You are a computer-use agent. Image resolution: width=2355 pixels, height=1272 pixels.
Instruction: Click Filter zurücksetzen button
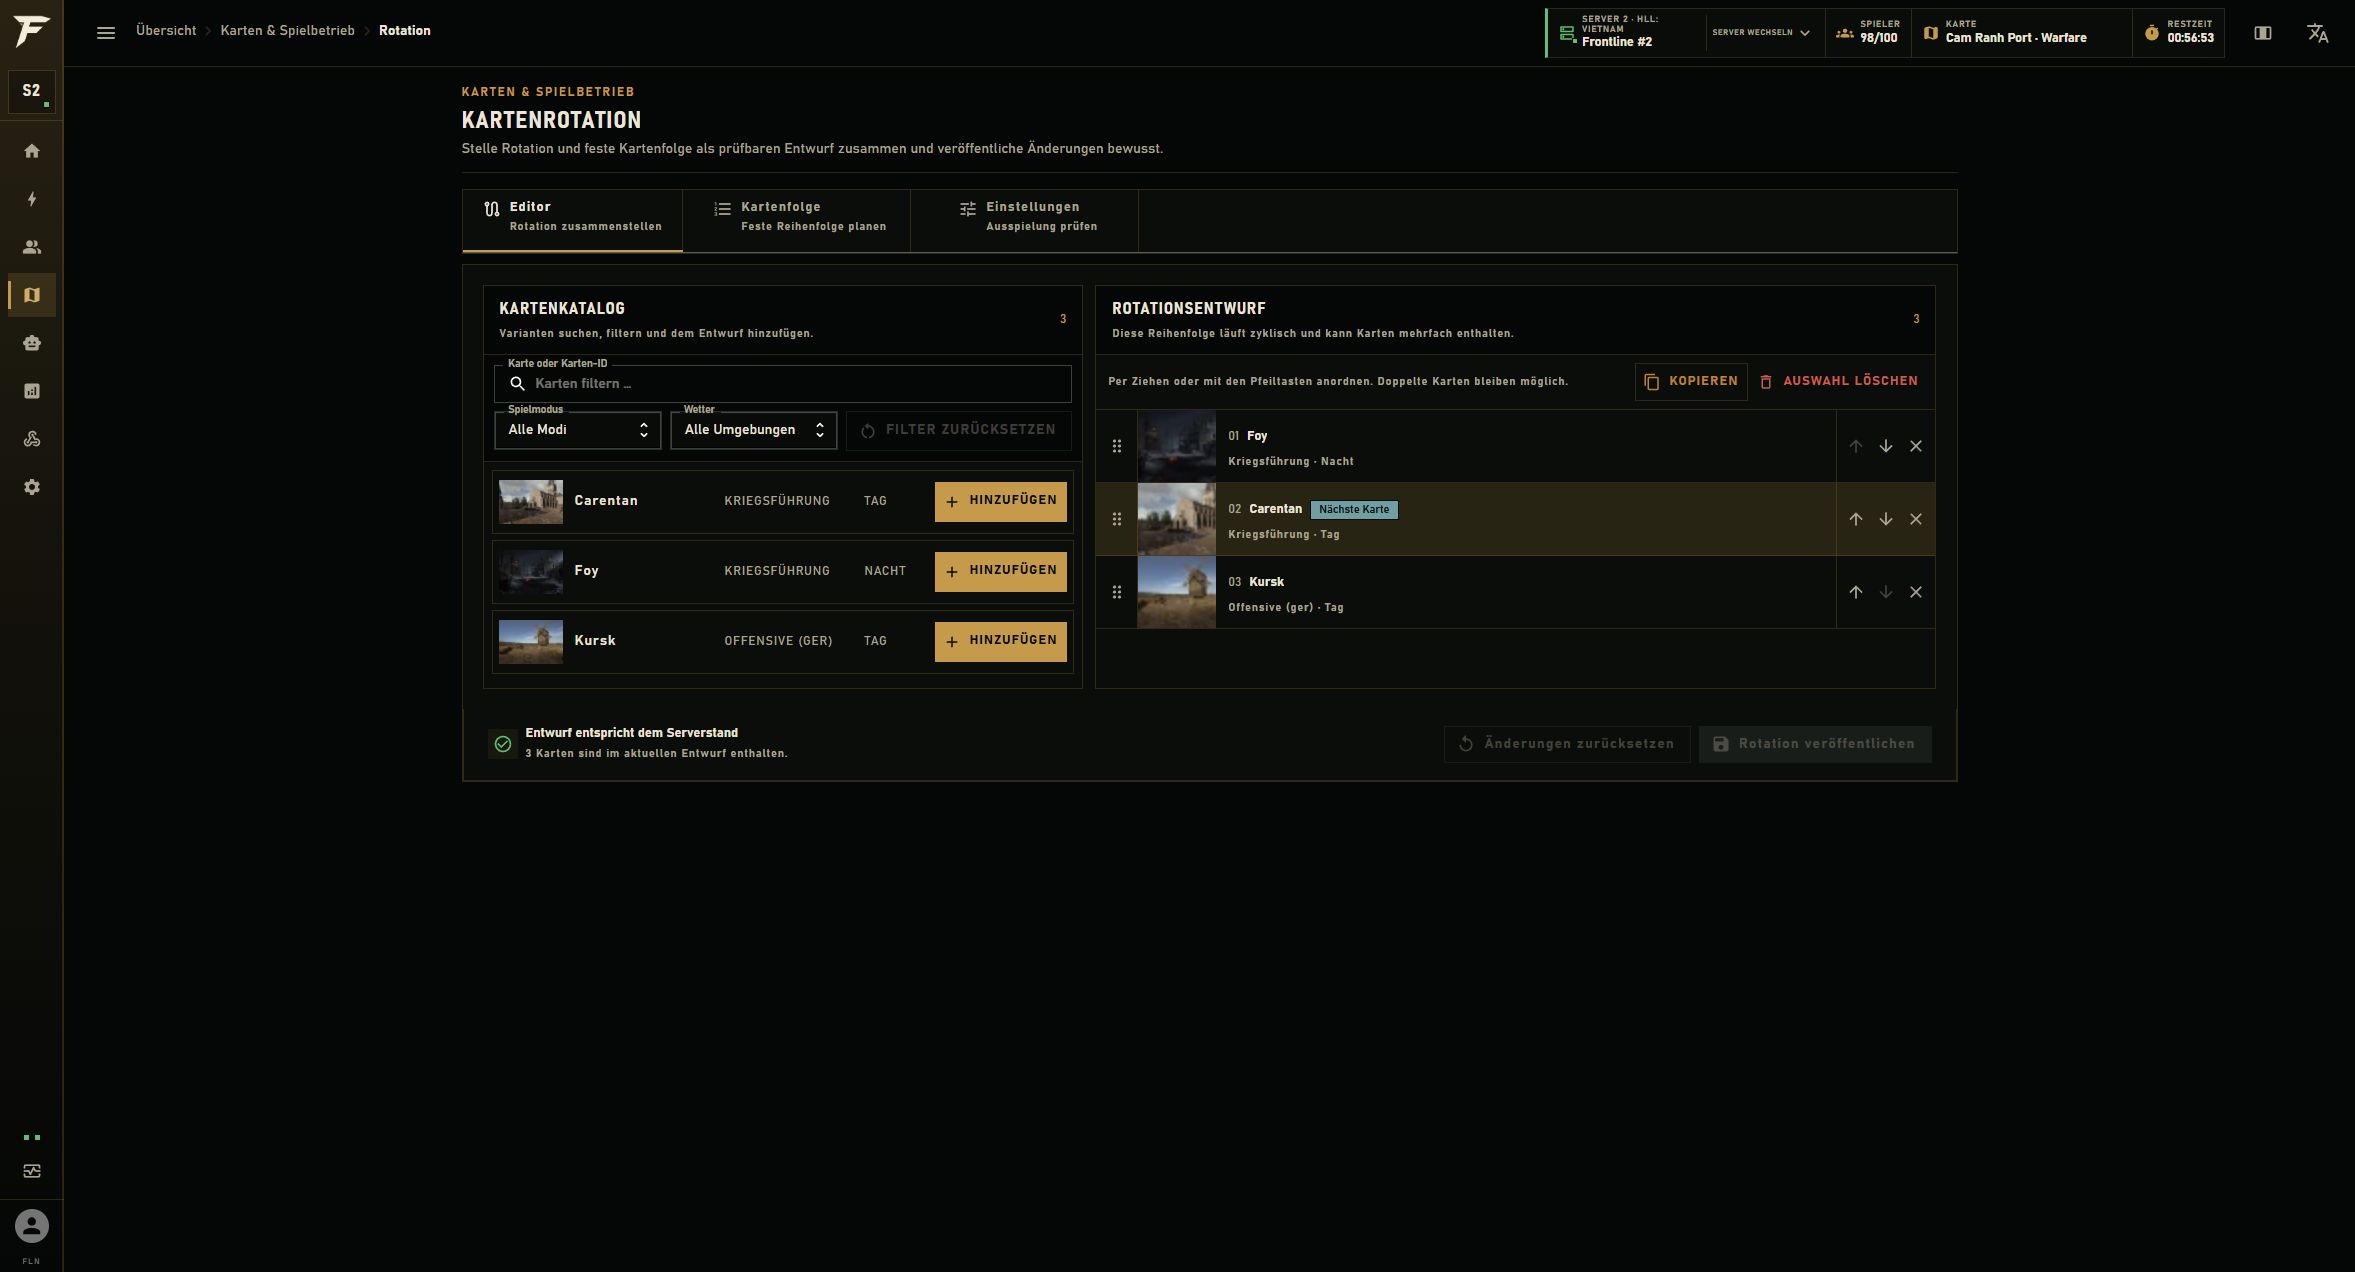(x=958, y=430)
